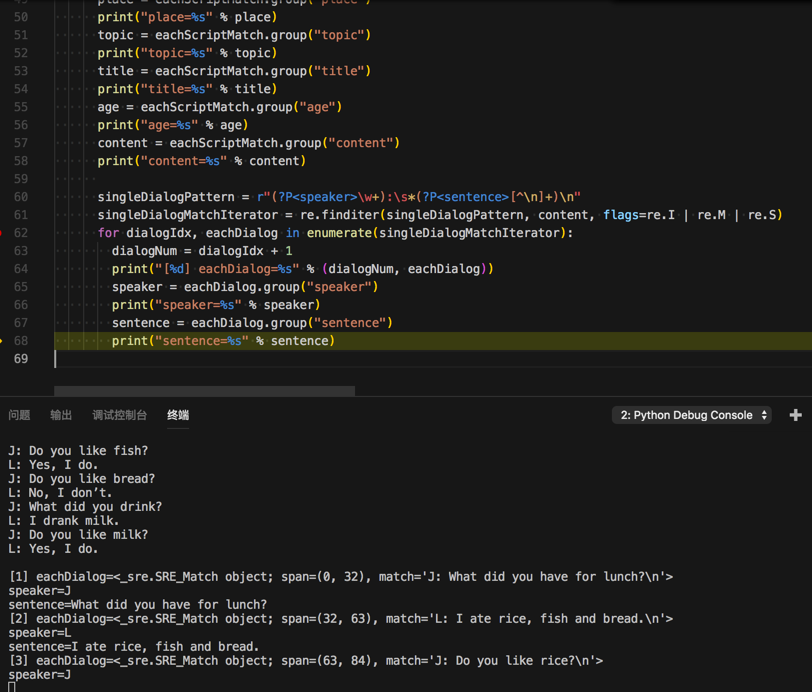
Task: Click the red breakpoint dot at line 62
Action: (x=1, y=233)
